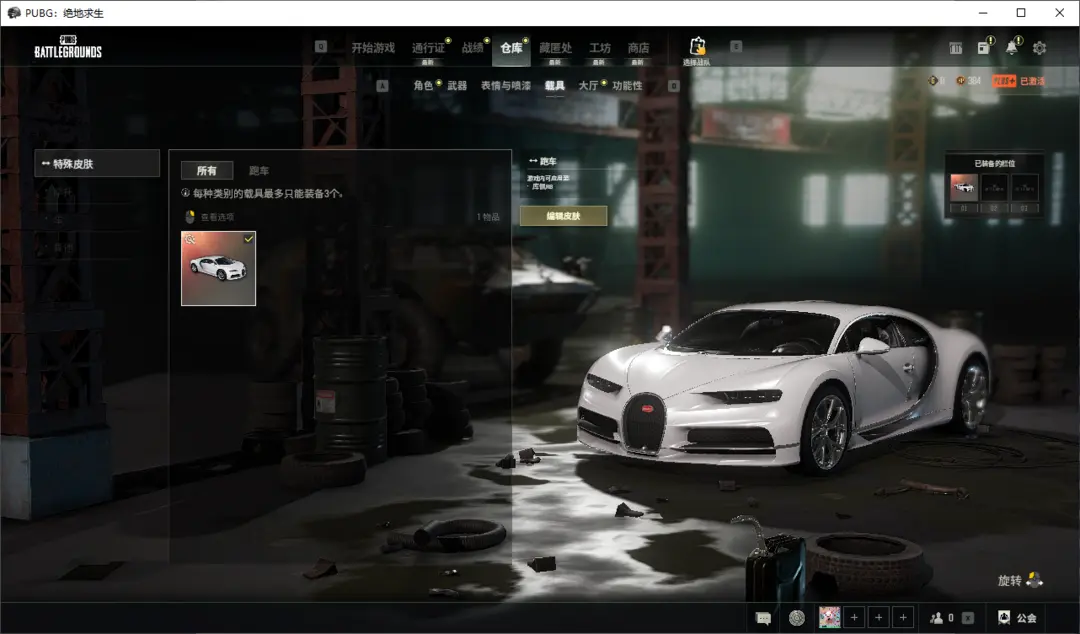Add a teammate in the first plus slot
The width and height of the screenshot is (1080, 634).
(x=854, y=617)
